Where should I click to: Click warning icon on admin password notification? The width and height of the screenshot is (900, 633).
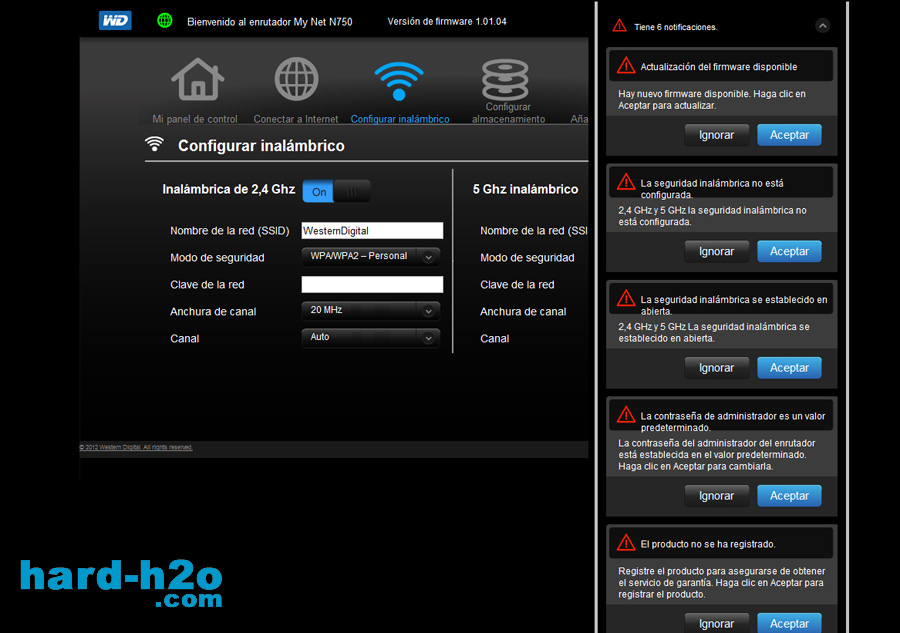pyautogui.click(x=626, y=415)
